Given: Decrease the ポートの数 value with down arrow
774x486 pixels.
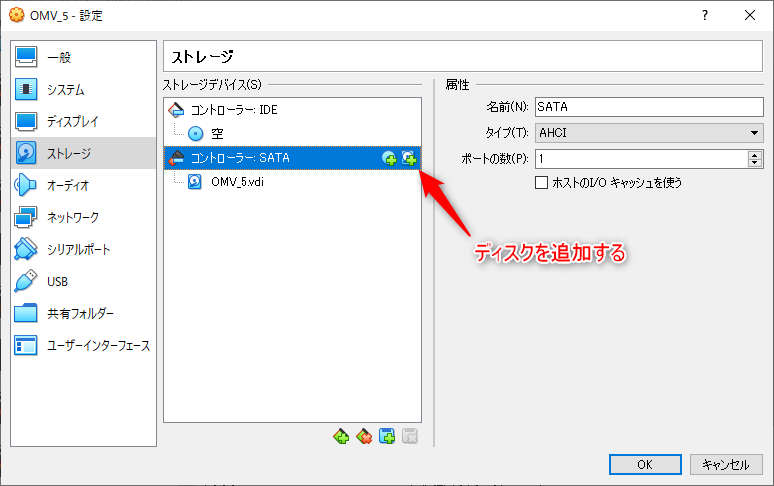Looking at the screenshot, I should pos(754,162).
